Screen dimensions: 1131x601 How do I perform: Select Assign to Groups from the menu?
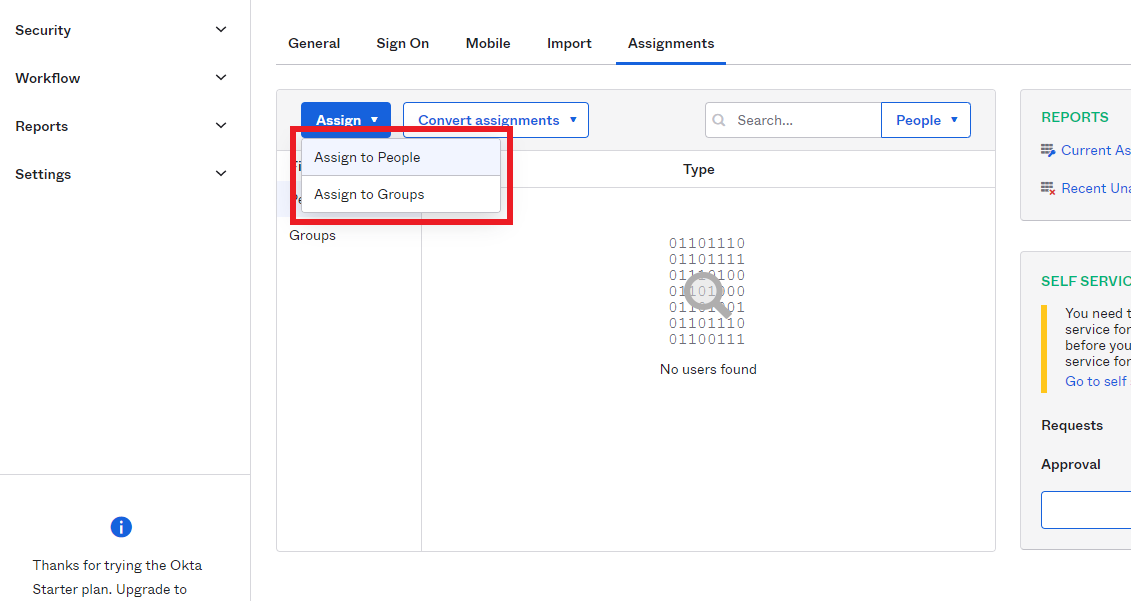click(x=367, y=194)
